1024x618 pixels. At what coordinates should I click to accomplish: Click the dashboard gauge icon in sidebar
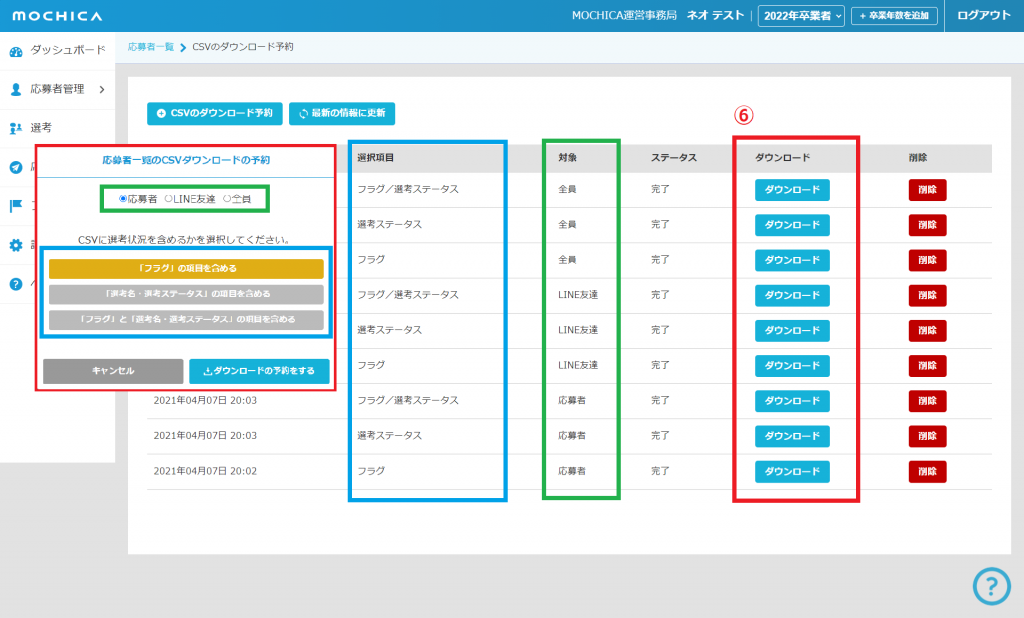click(x=16, y=51)
